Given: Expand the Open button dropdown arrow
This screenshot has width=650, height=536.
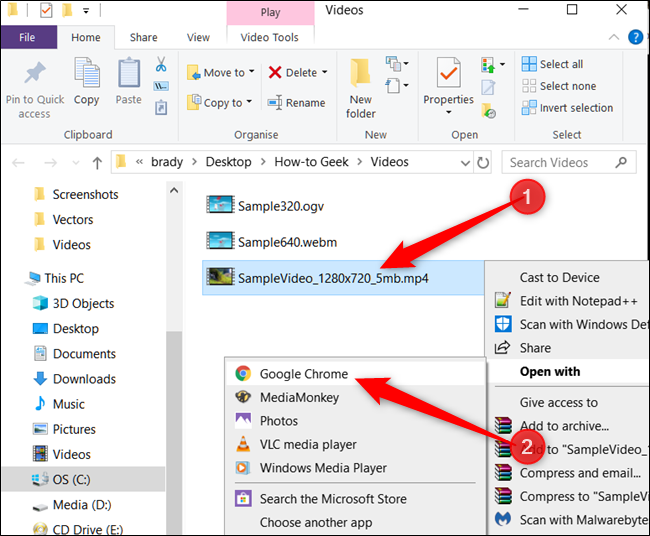Looking at the screenshot, I should pyautogui.click(x=502, y=64).
